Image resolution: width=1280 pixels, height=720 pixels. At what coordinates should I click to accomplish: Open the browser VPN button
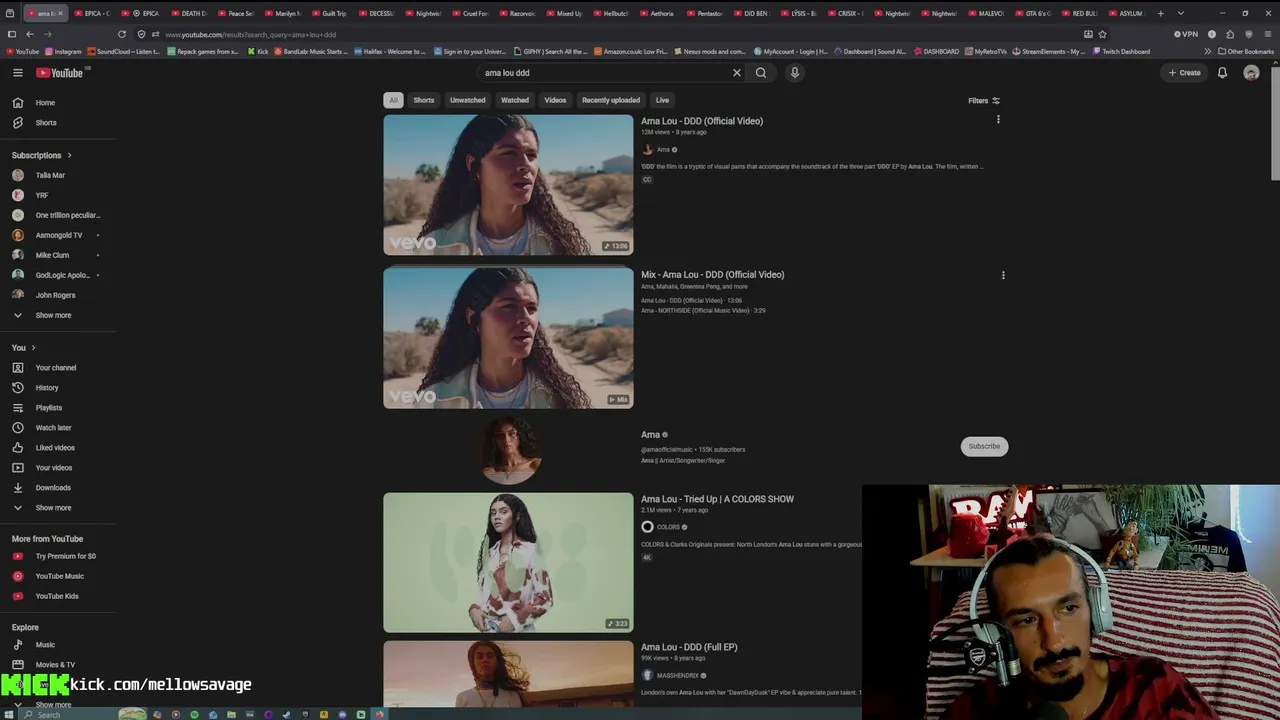[x=1186, y=34]
